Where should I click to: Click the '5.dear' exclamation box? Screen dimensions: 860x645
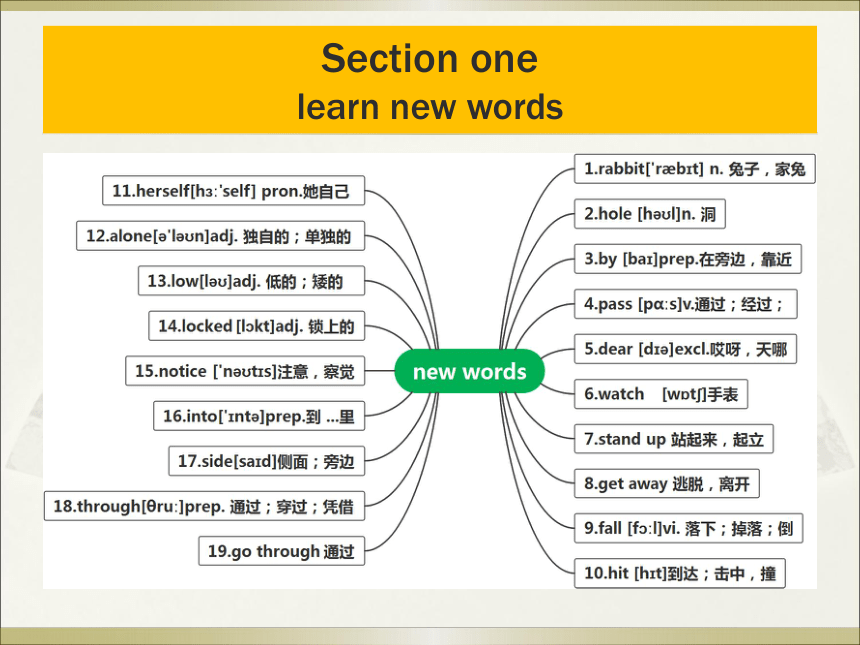(x=686, y=349)
